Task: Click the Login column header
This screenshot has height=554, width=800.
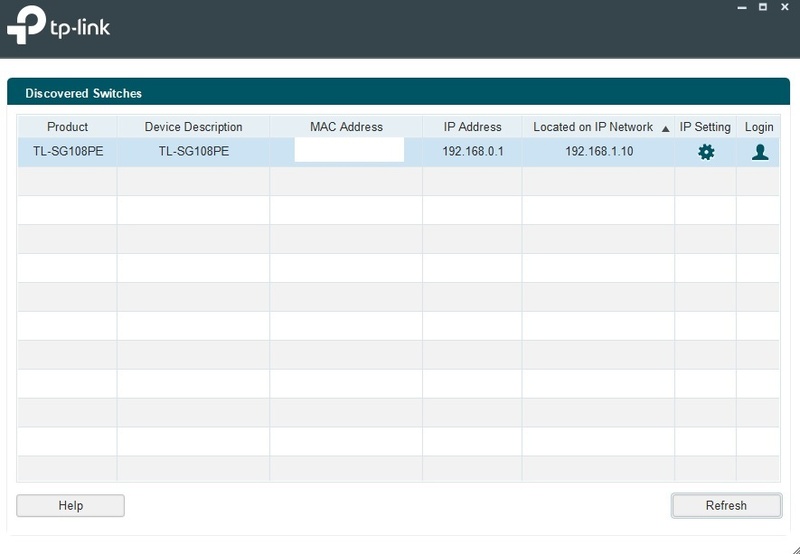Action: (x=759, y=127)
